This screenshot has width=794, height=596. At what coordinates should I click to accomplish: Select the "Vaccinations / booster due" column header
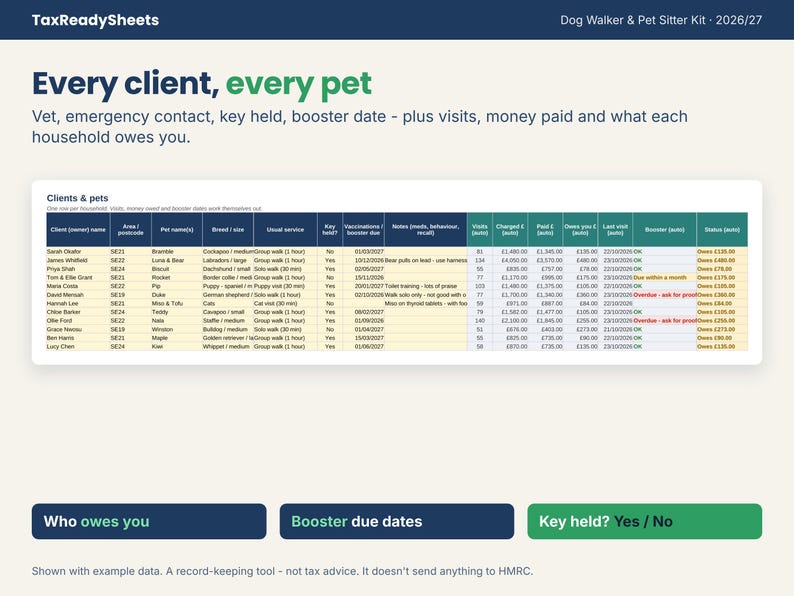(364, 229)
